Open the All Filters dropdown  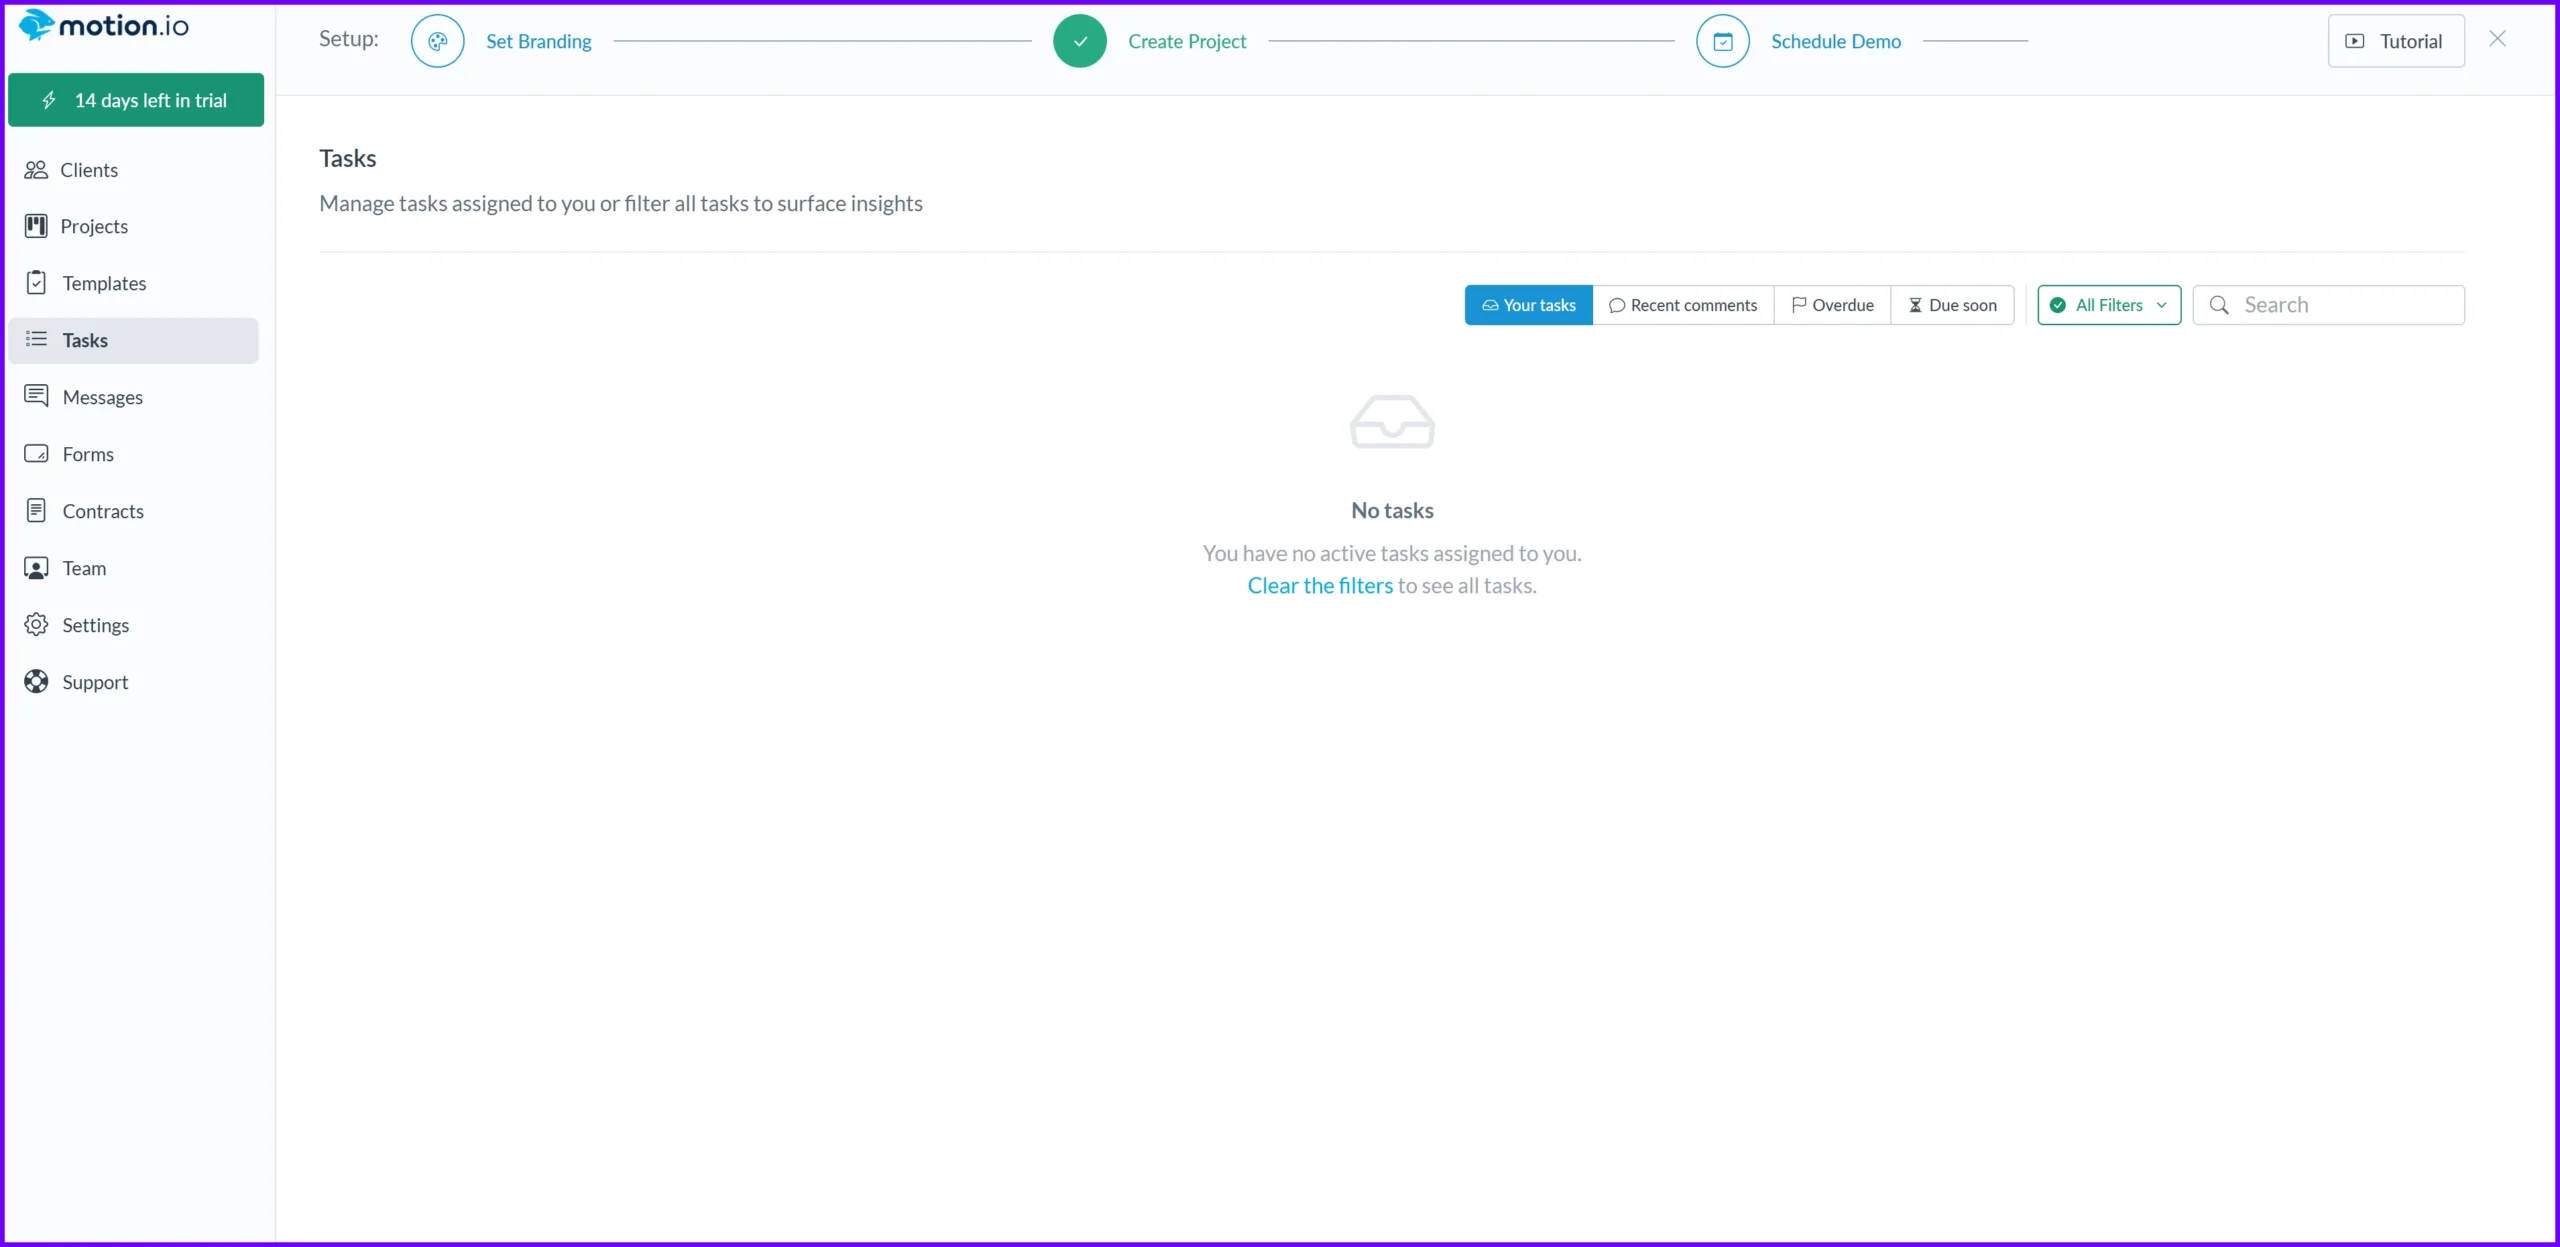pos(2108,304)
